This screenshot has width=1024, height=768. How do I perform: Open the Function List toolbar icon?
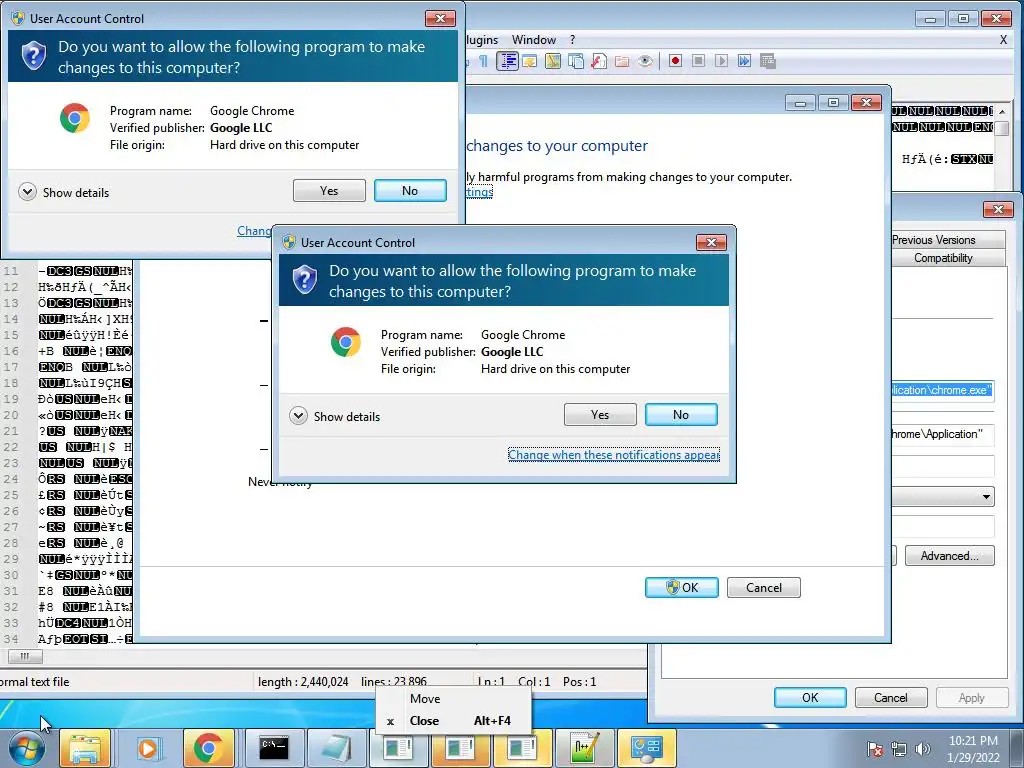(x=599, y=61)
